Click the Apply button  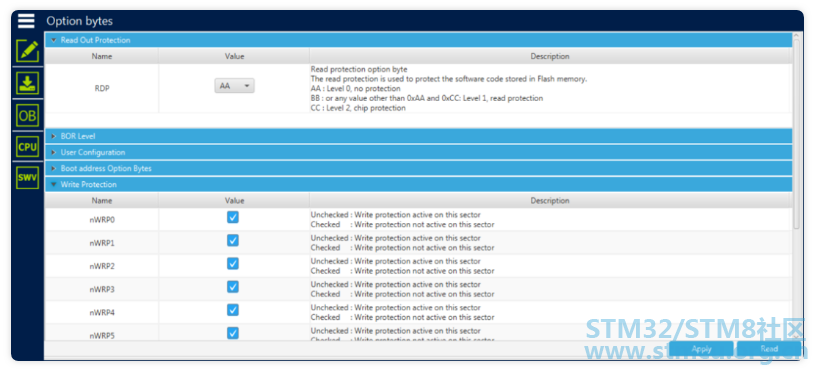pyautogui.click(x=701, y=348)
